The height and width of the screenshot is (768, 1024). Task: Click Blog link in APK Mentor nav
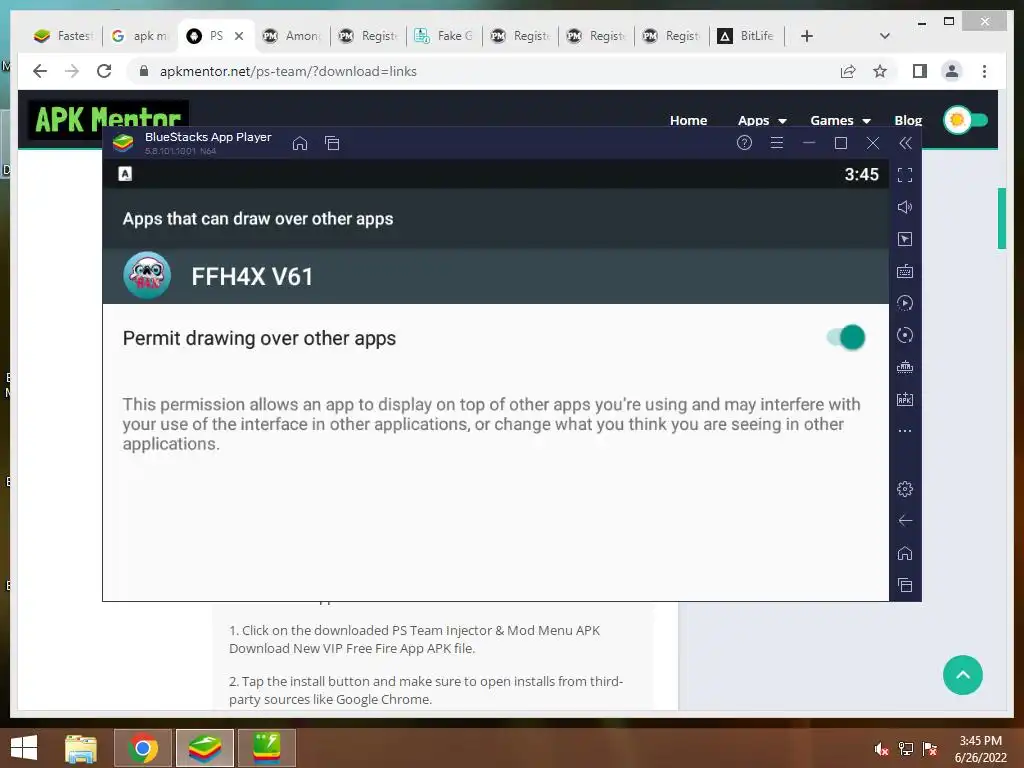[x=908, y=120]
